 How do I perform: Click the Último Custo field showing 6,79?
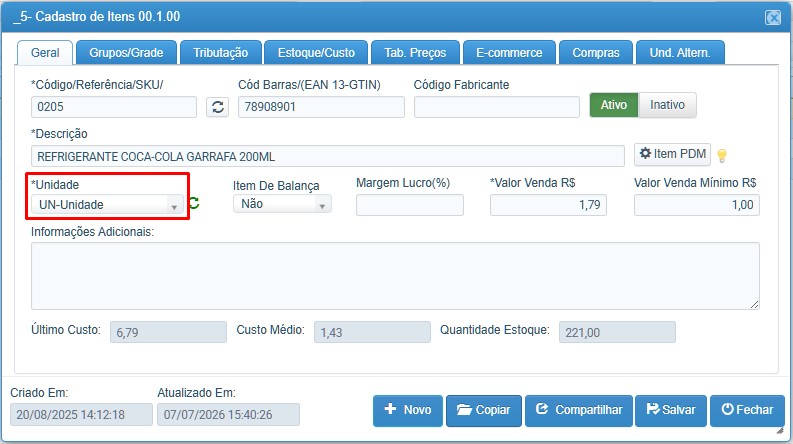click(168, 332)
